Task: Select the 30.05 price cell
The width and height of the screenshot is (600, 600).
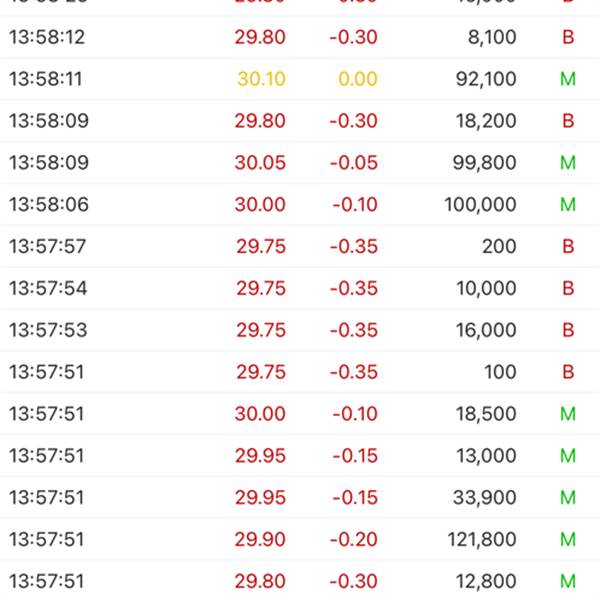Action: [x=260, y=163]
